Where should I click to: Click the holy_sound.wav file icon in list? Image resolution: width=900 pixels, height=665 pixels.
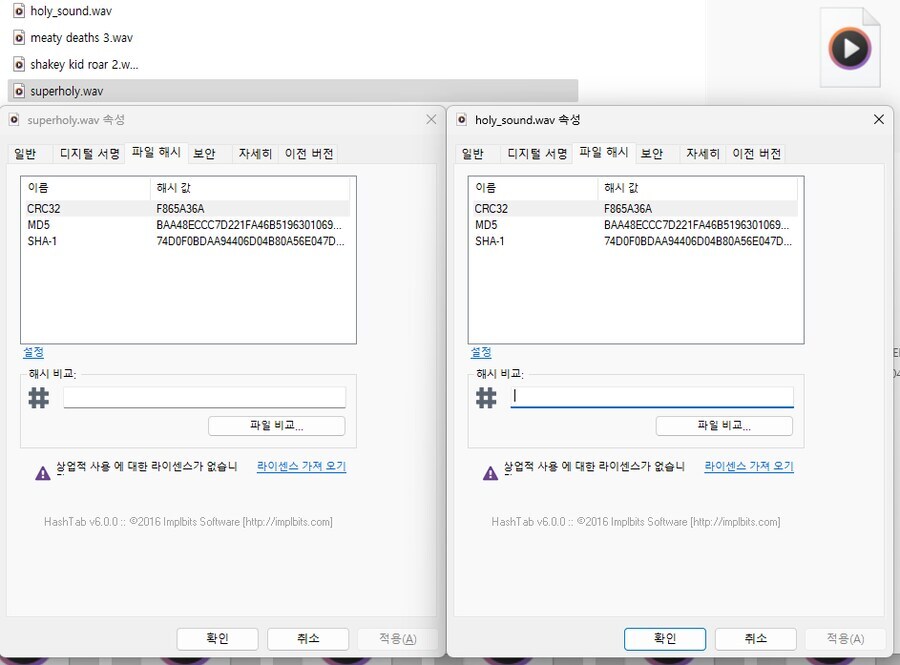(19, 11)
